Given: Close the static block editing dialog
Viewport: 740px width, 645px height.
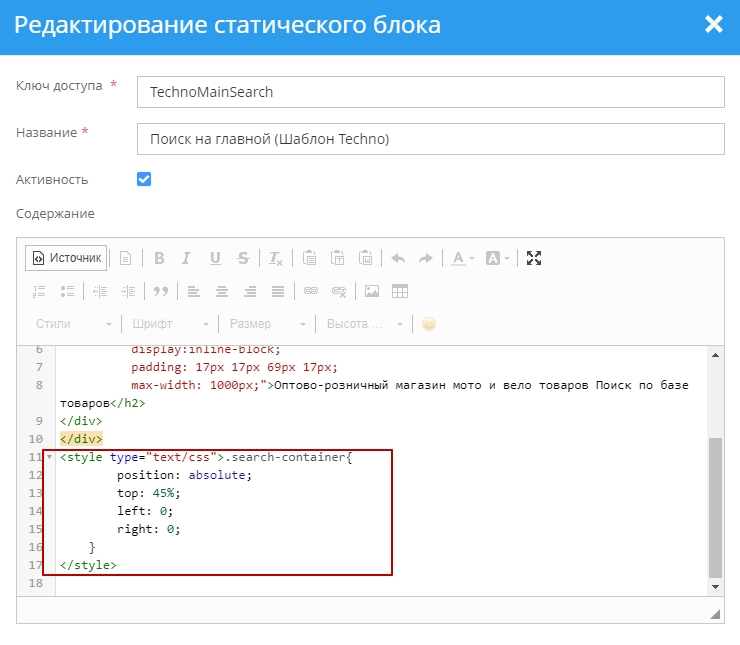Looking at the screenshot, I should (713, 25).
